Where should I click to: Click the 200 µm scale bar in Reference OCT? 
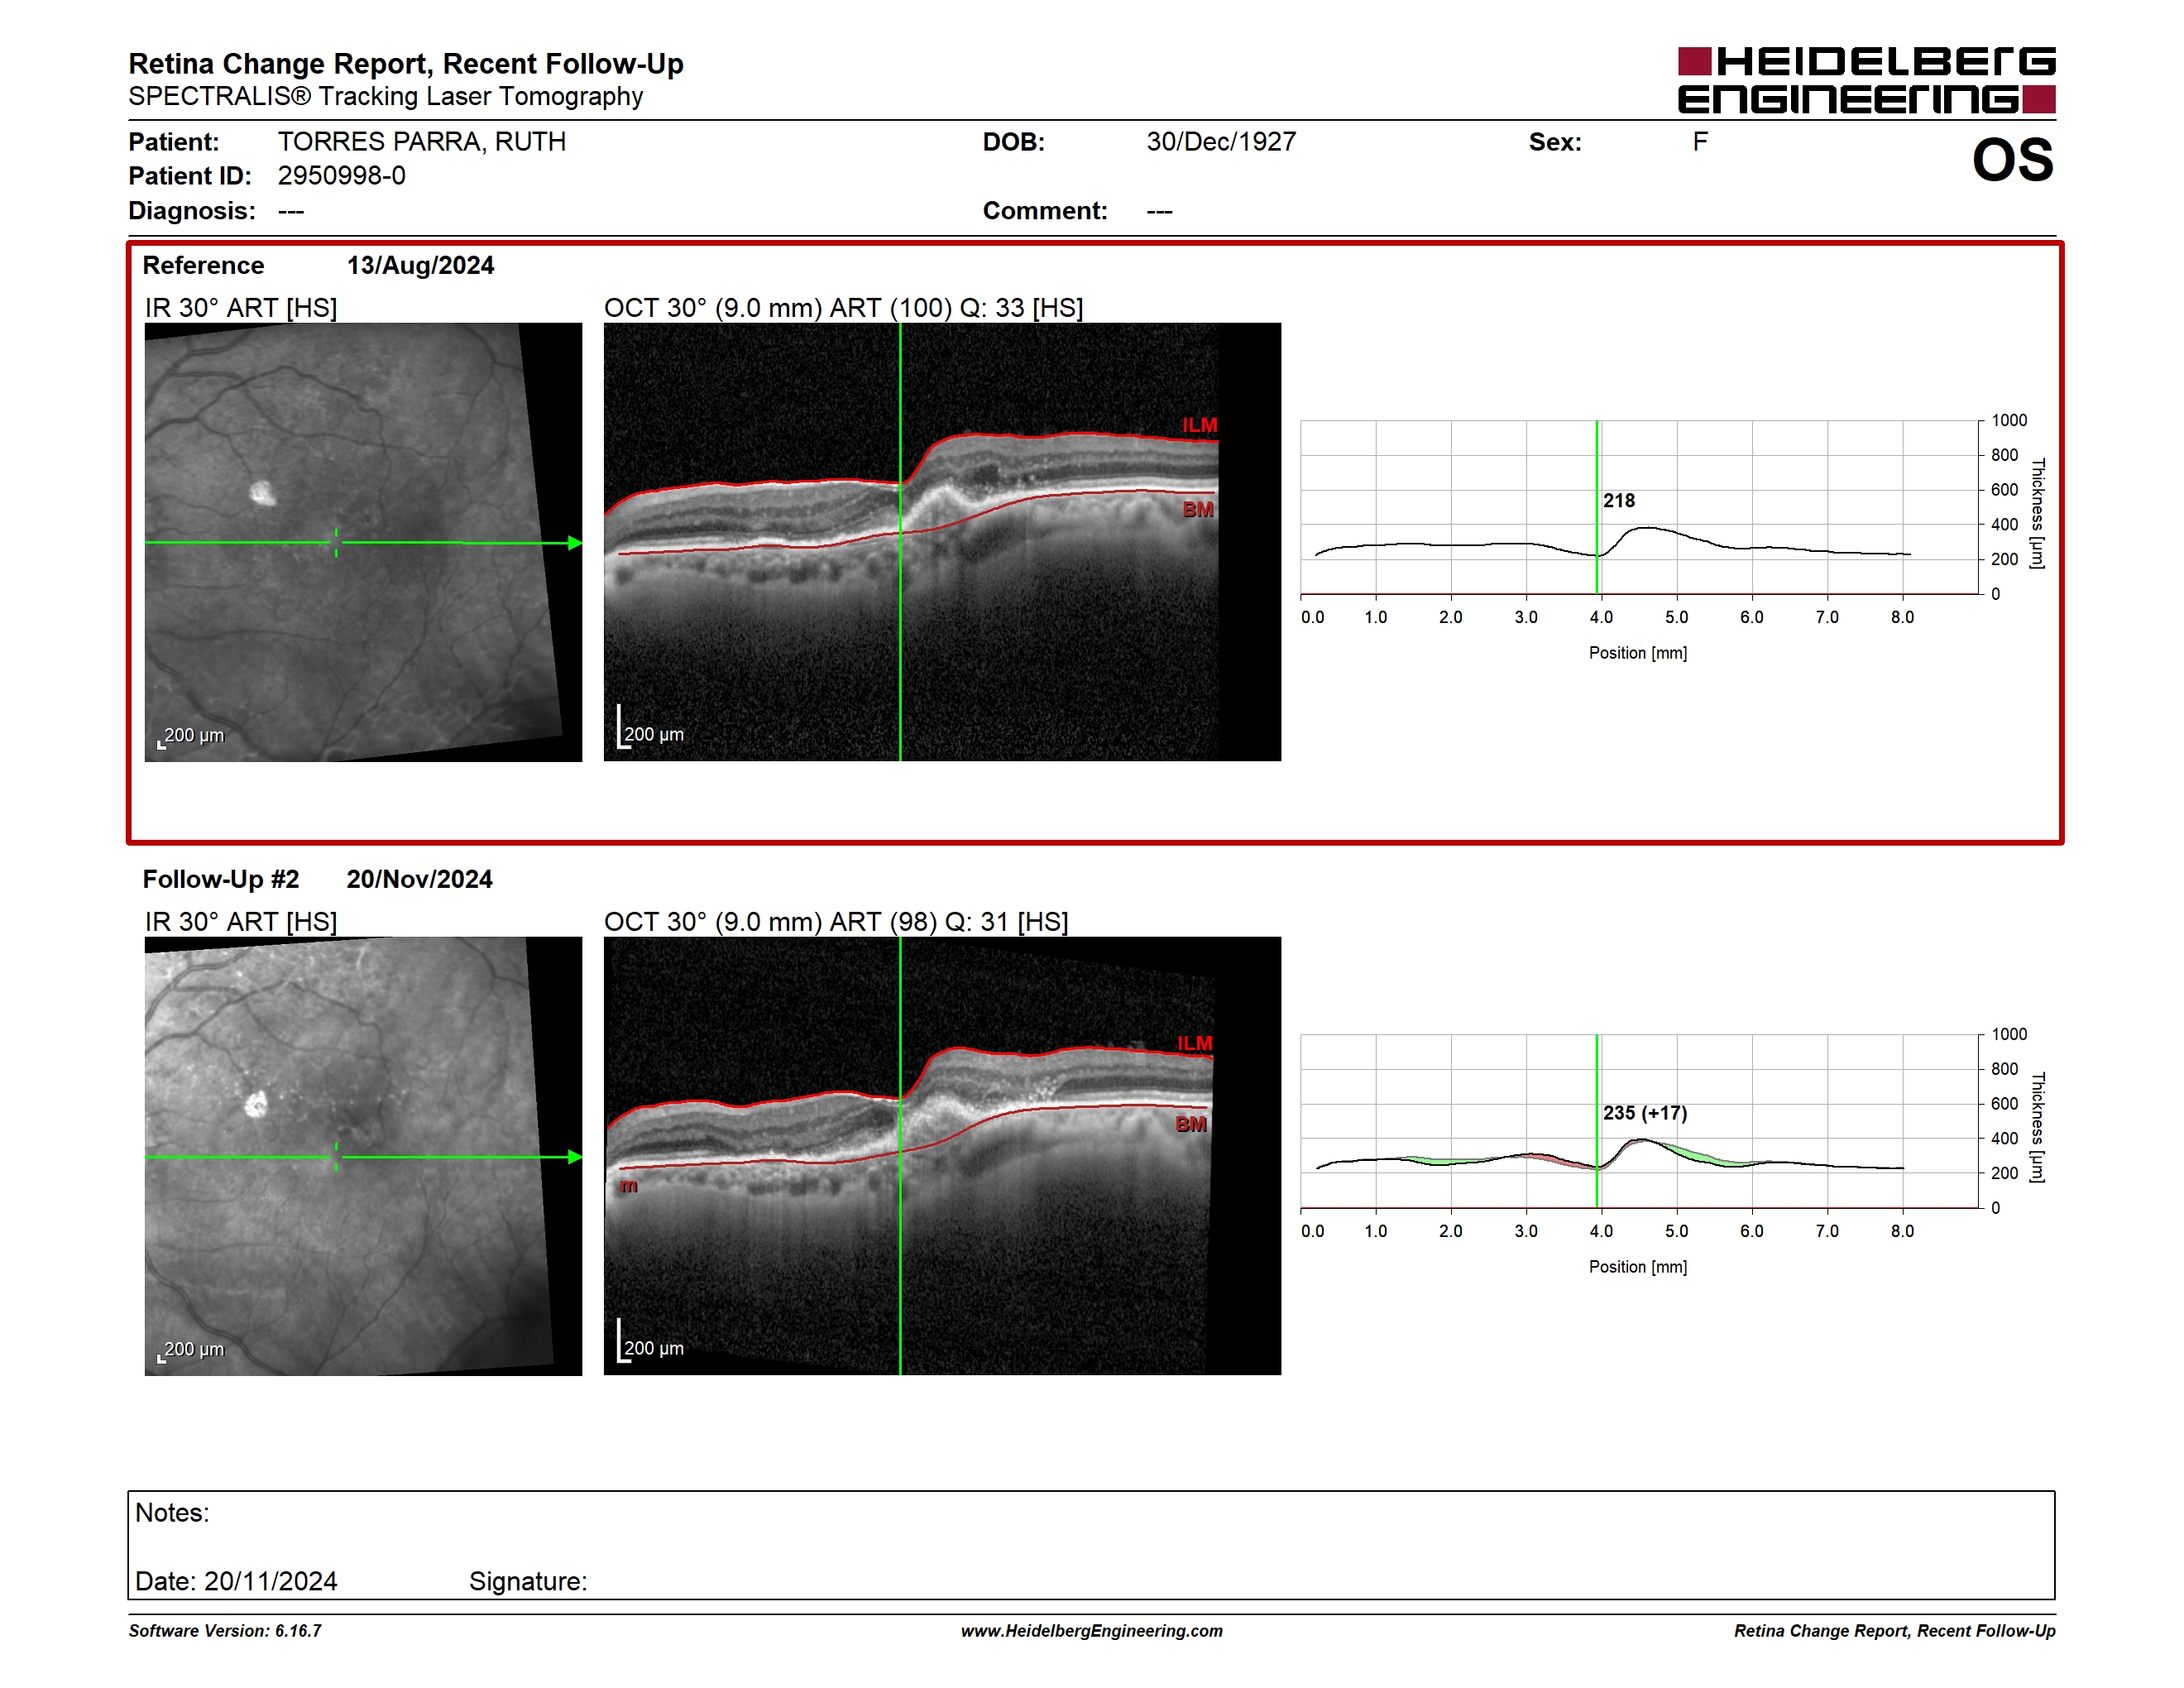point(651,728)
